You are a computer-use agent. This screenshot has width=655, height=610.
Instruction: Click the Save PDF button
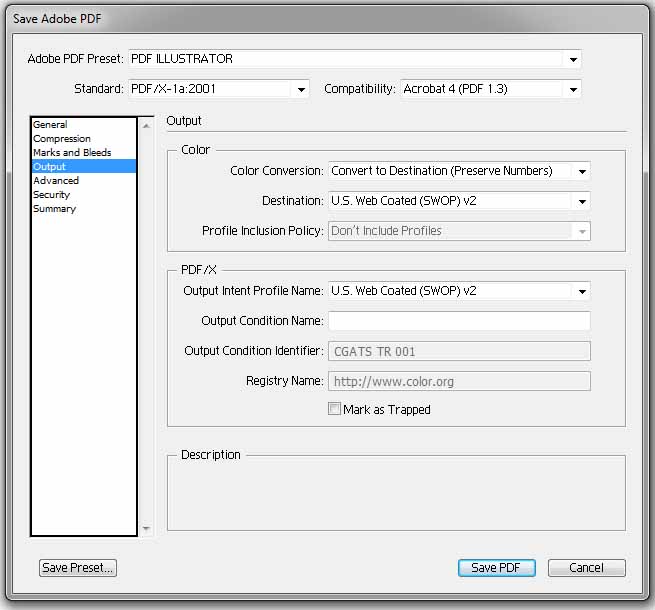(x=497, y=568)
